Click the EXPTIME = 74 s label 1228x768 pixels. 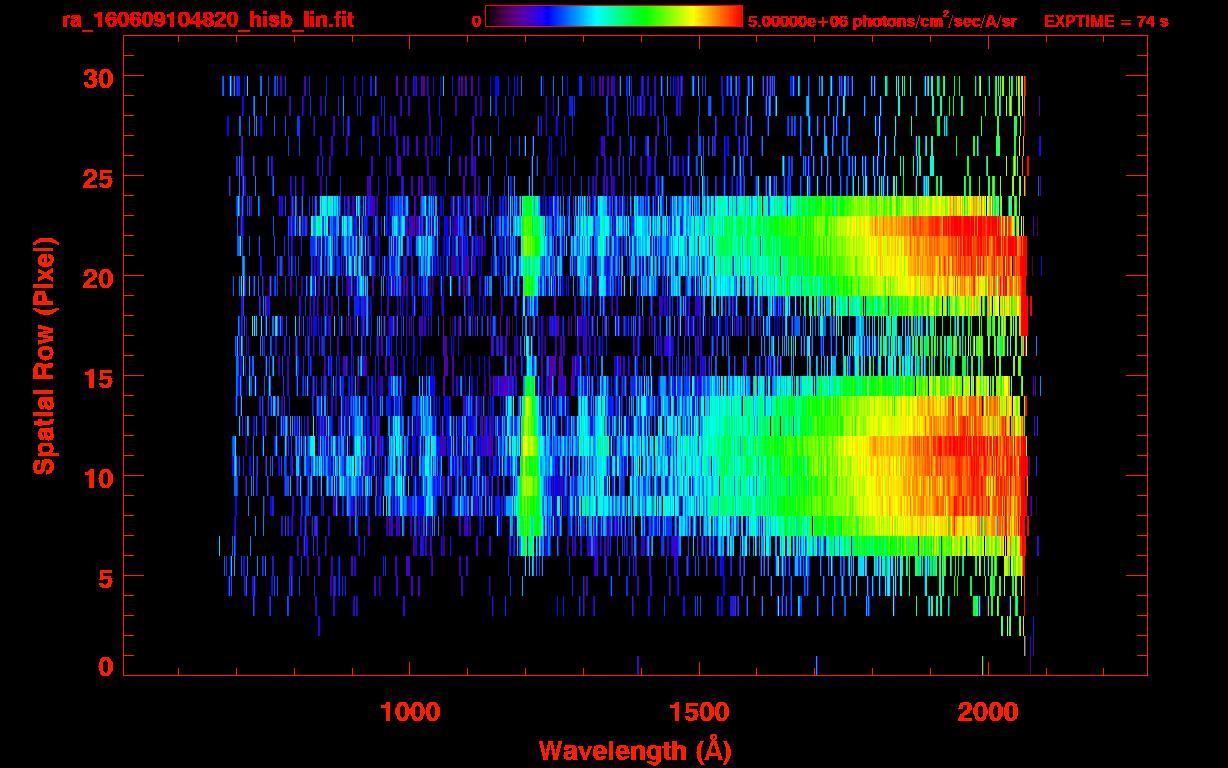[1105, 21]
